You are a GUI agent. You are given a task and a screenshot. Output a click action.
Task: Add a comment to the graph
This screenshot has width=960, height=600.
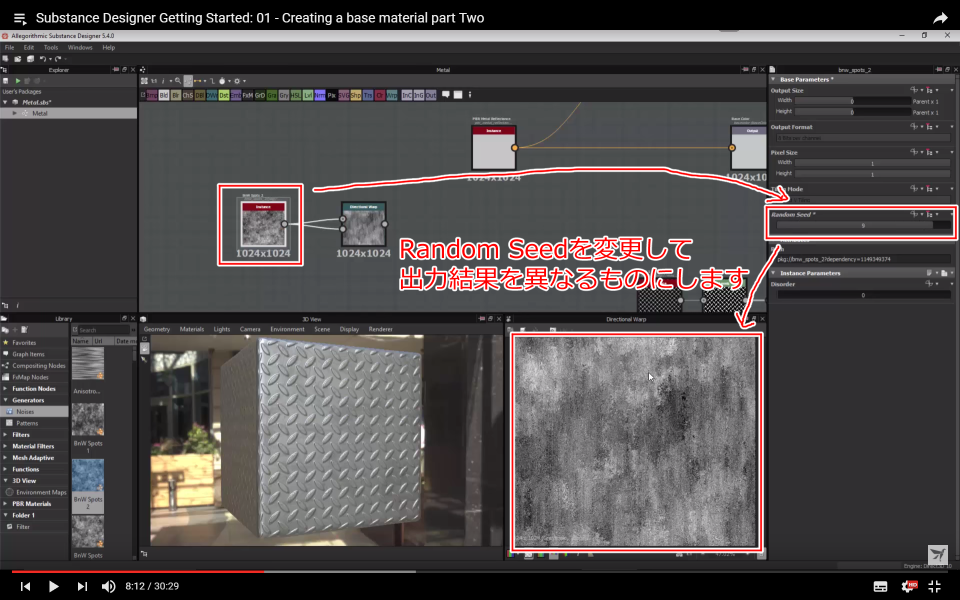pyautogui.click(x=446, y=95)
